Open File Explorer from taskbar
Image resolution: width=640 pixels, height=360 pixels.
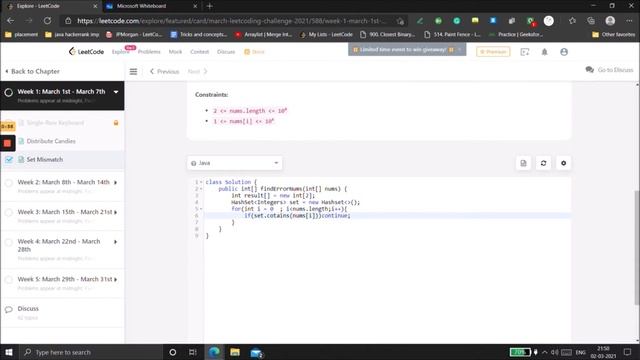click(x=235, y=352)
